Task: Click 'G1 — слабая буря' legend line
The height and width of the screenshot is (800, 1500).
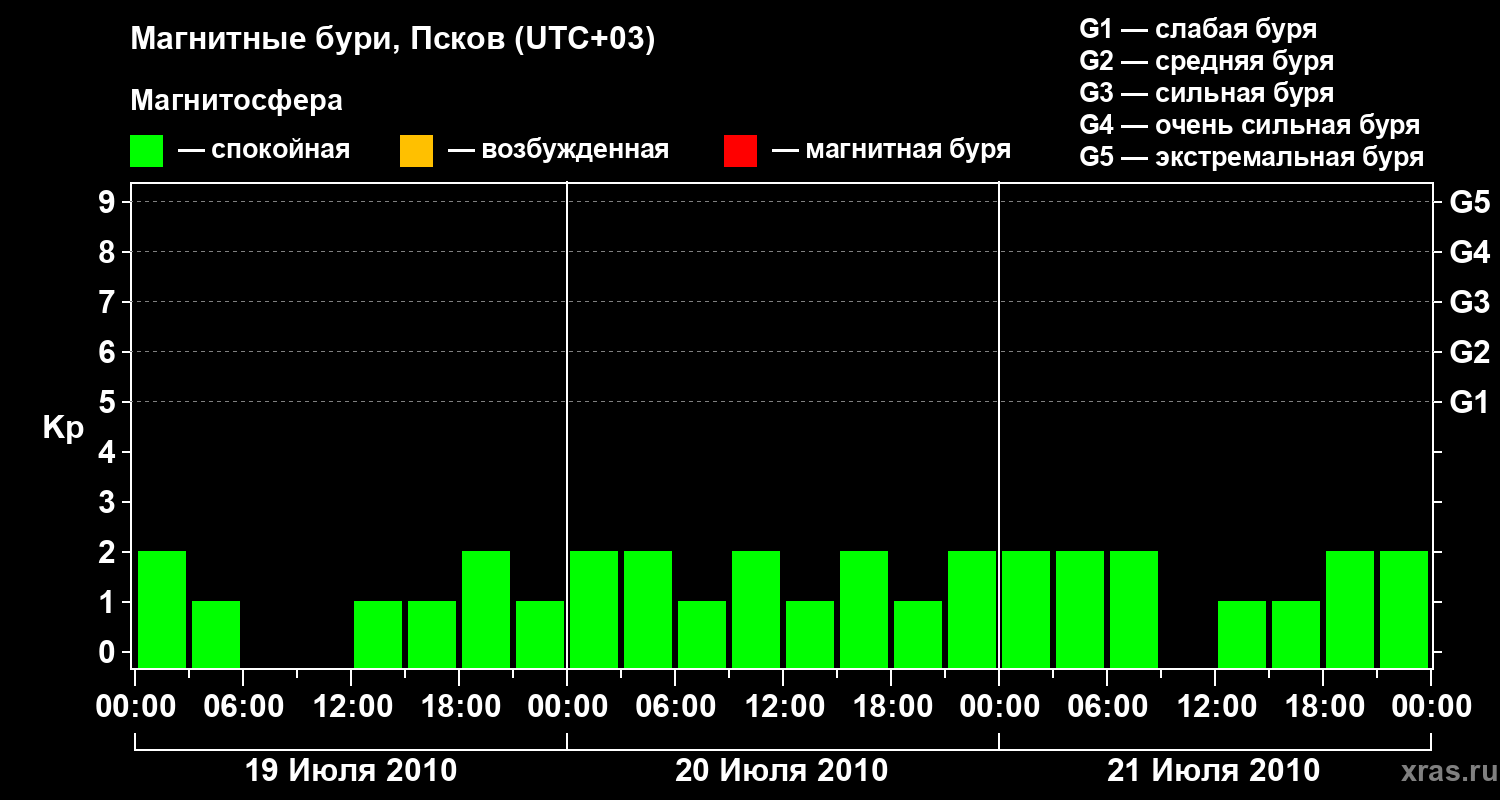Action: coord(1198,29)
